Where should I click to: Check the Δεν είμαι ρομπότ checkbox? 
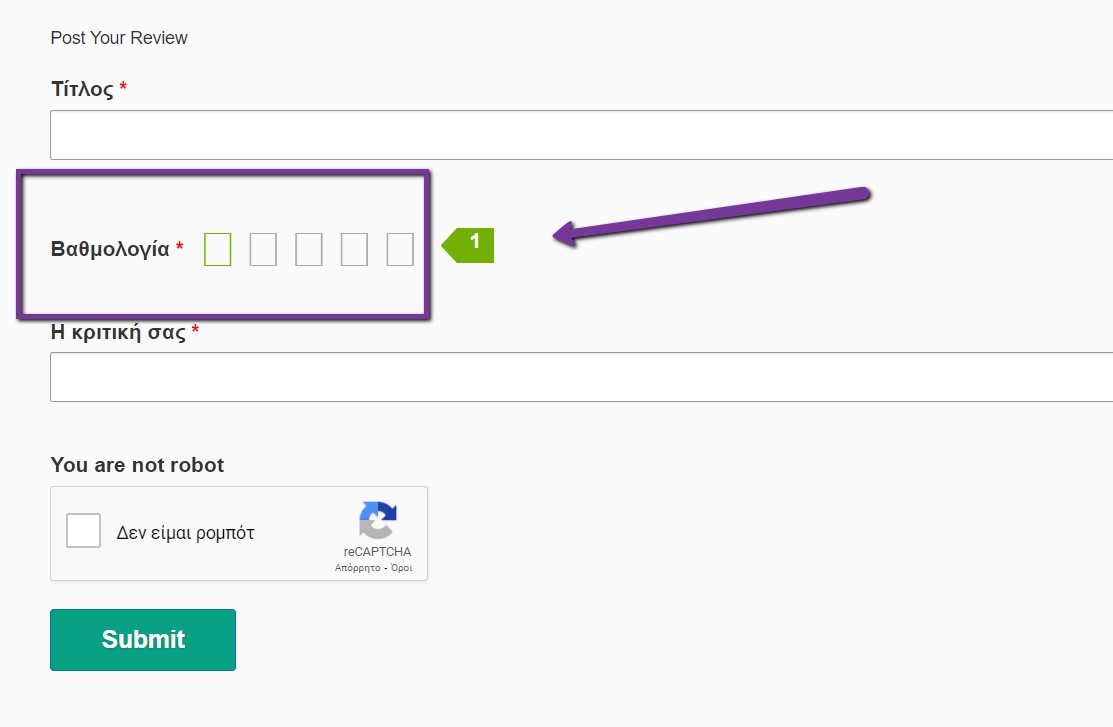(x=84, y=531)
